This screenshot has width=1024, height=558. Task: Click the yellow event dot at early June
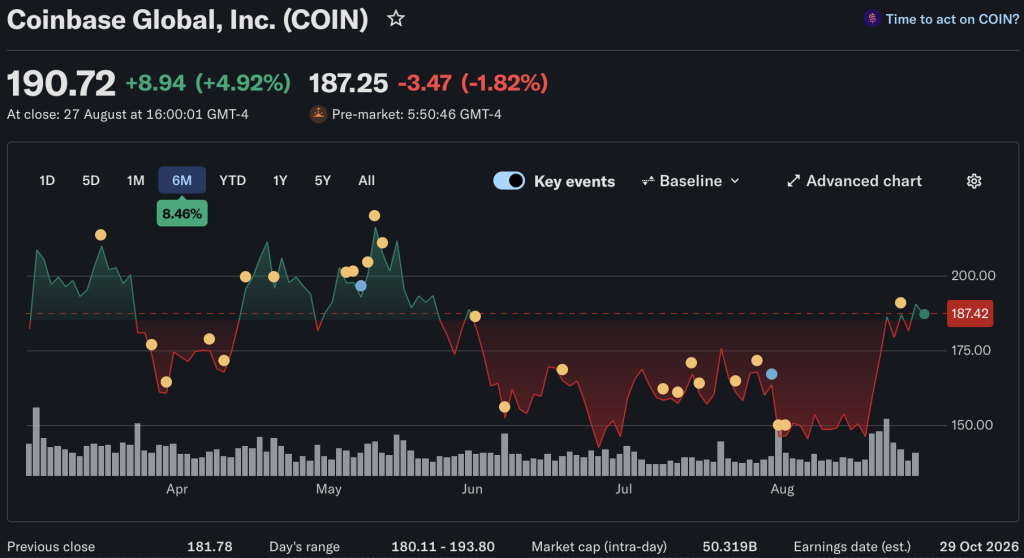475,316
